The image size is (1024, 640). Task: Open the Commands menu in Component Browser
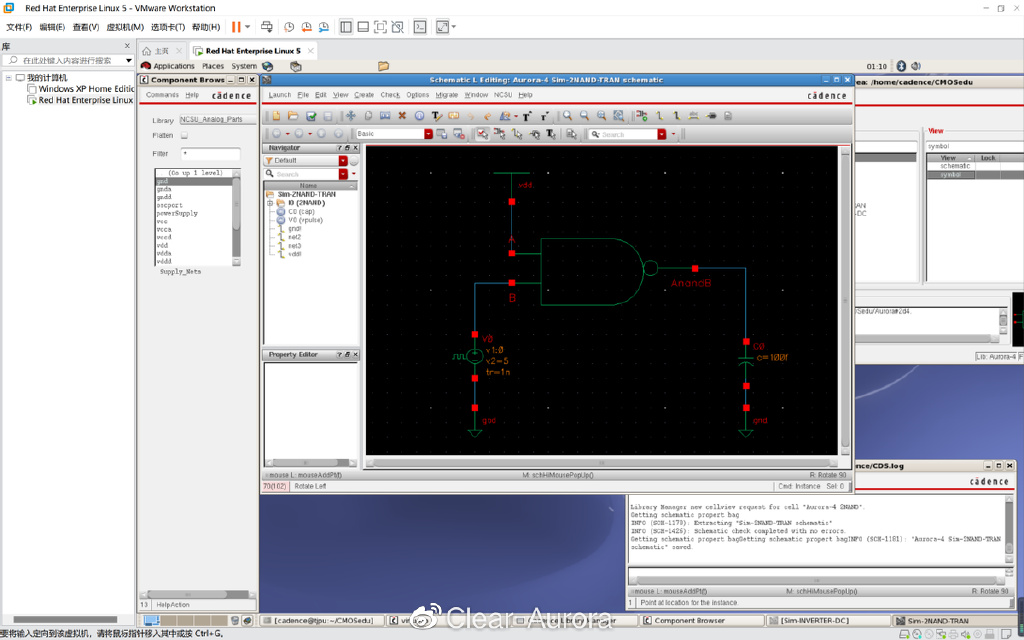click(x=162, y=95)
